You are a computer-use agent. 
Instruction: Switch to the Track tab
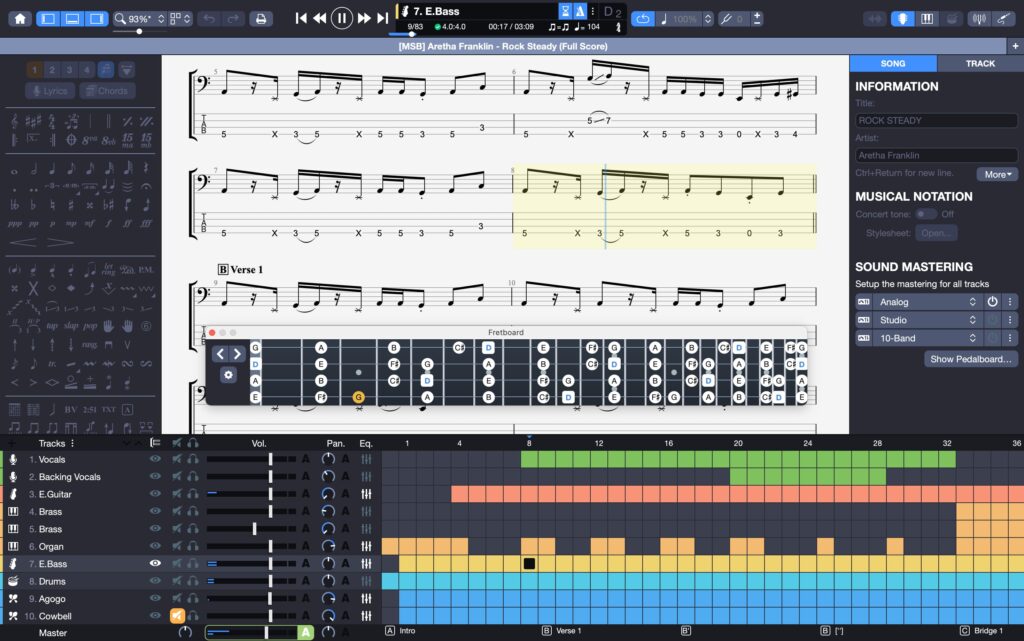point(980,63)
